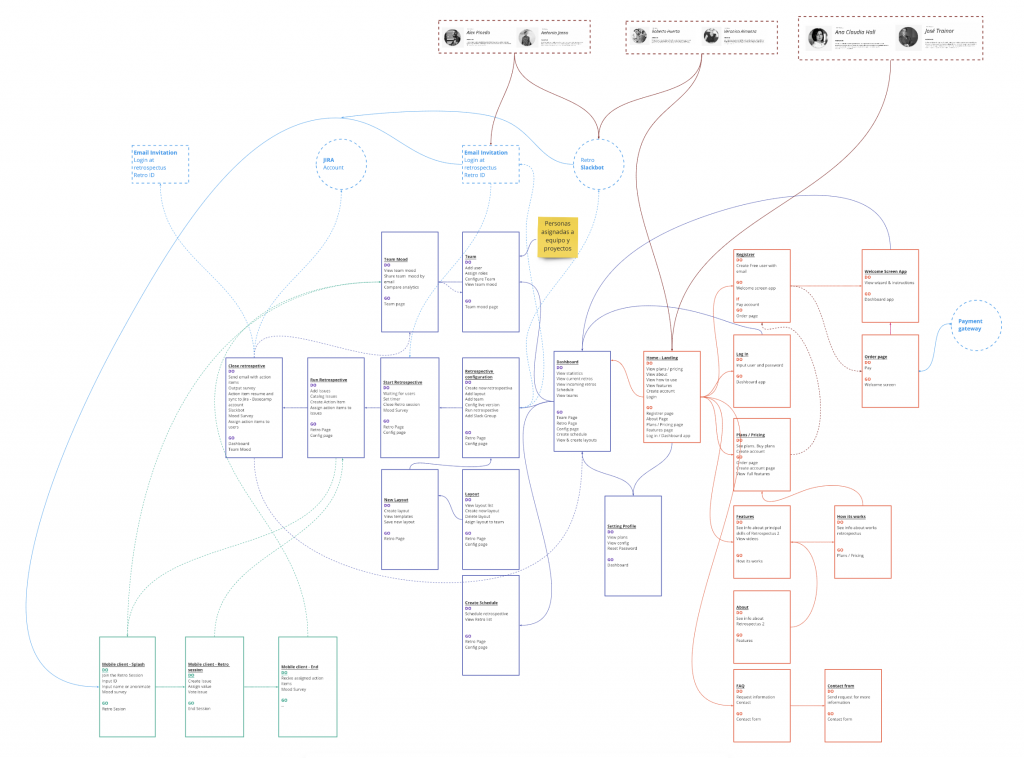Click Roberto Huerta's avatar icon
Screen dimensions: 1024x758
point(640,35)
